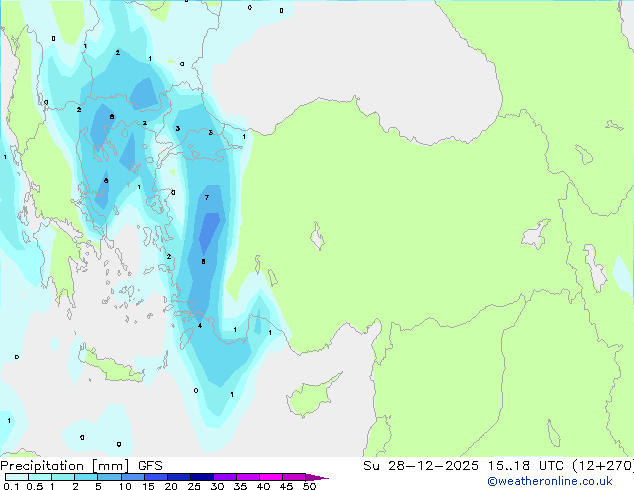Image resolution: width=634 pixels, height=490 pixels.
Task: Click legend scale label '10'
Action: pos(125,486)
